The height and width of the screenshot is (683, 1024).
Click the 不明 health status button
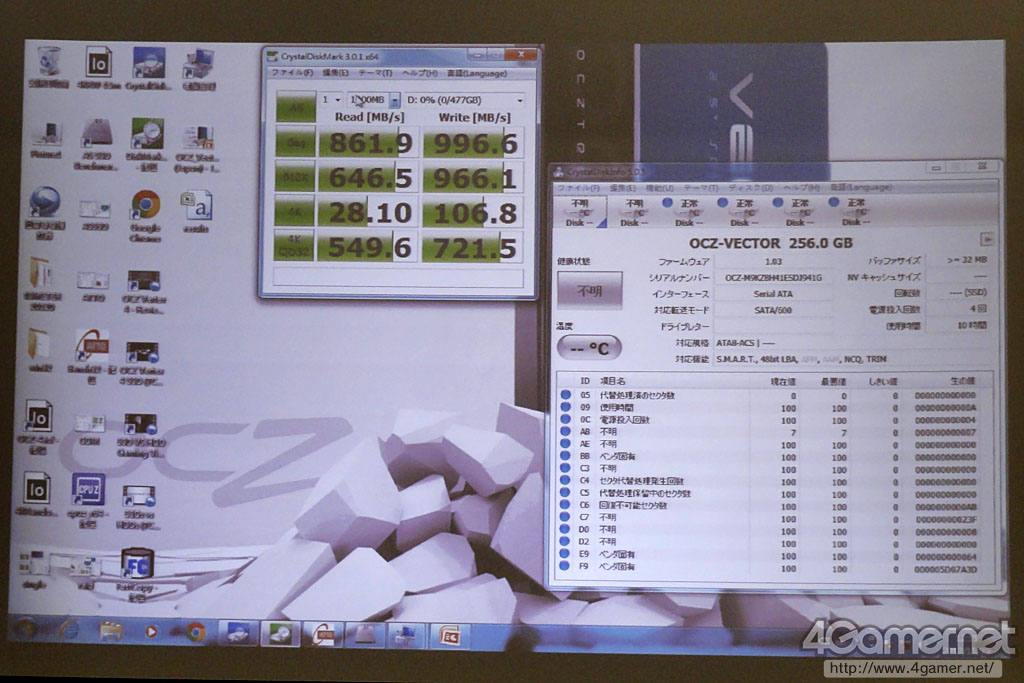click(x=590, y=290)
